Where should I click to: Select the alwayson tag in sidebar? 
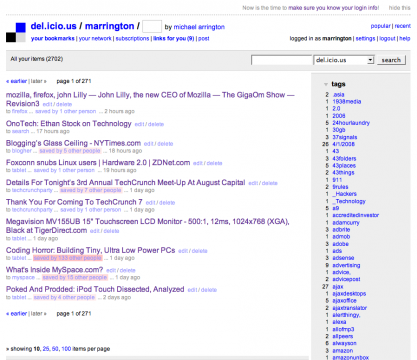(x=344, y=343)
